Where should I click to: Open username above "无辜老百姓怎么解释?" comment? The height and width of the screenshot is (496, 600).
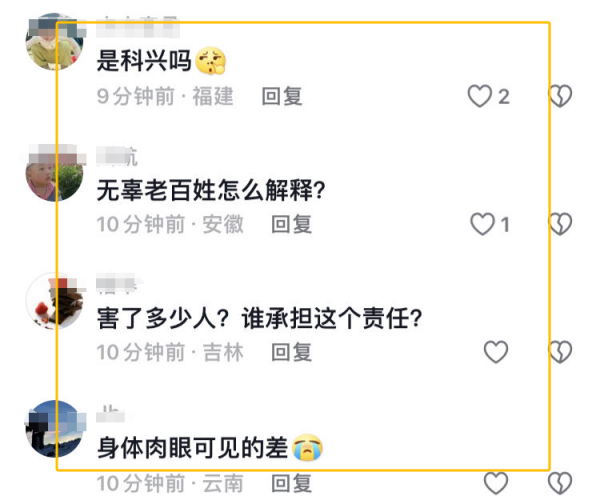point(117,156)
